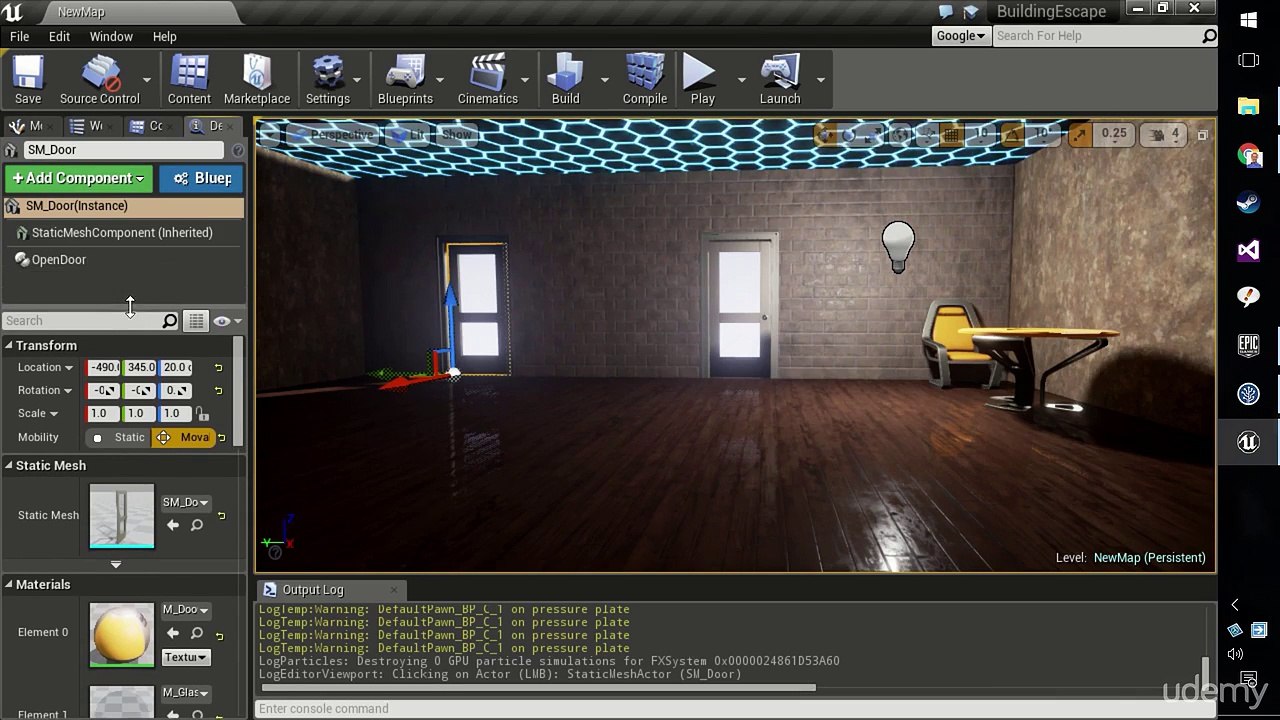1280x720 pixels.
Task: Collapse the Transform section
Action: (x=8, y=346)
